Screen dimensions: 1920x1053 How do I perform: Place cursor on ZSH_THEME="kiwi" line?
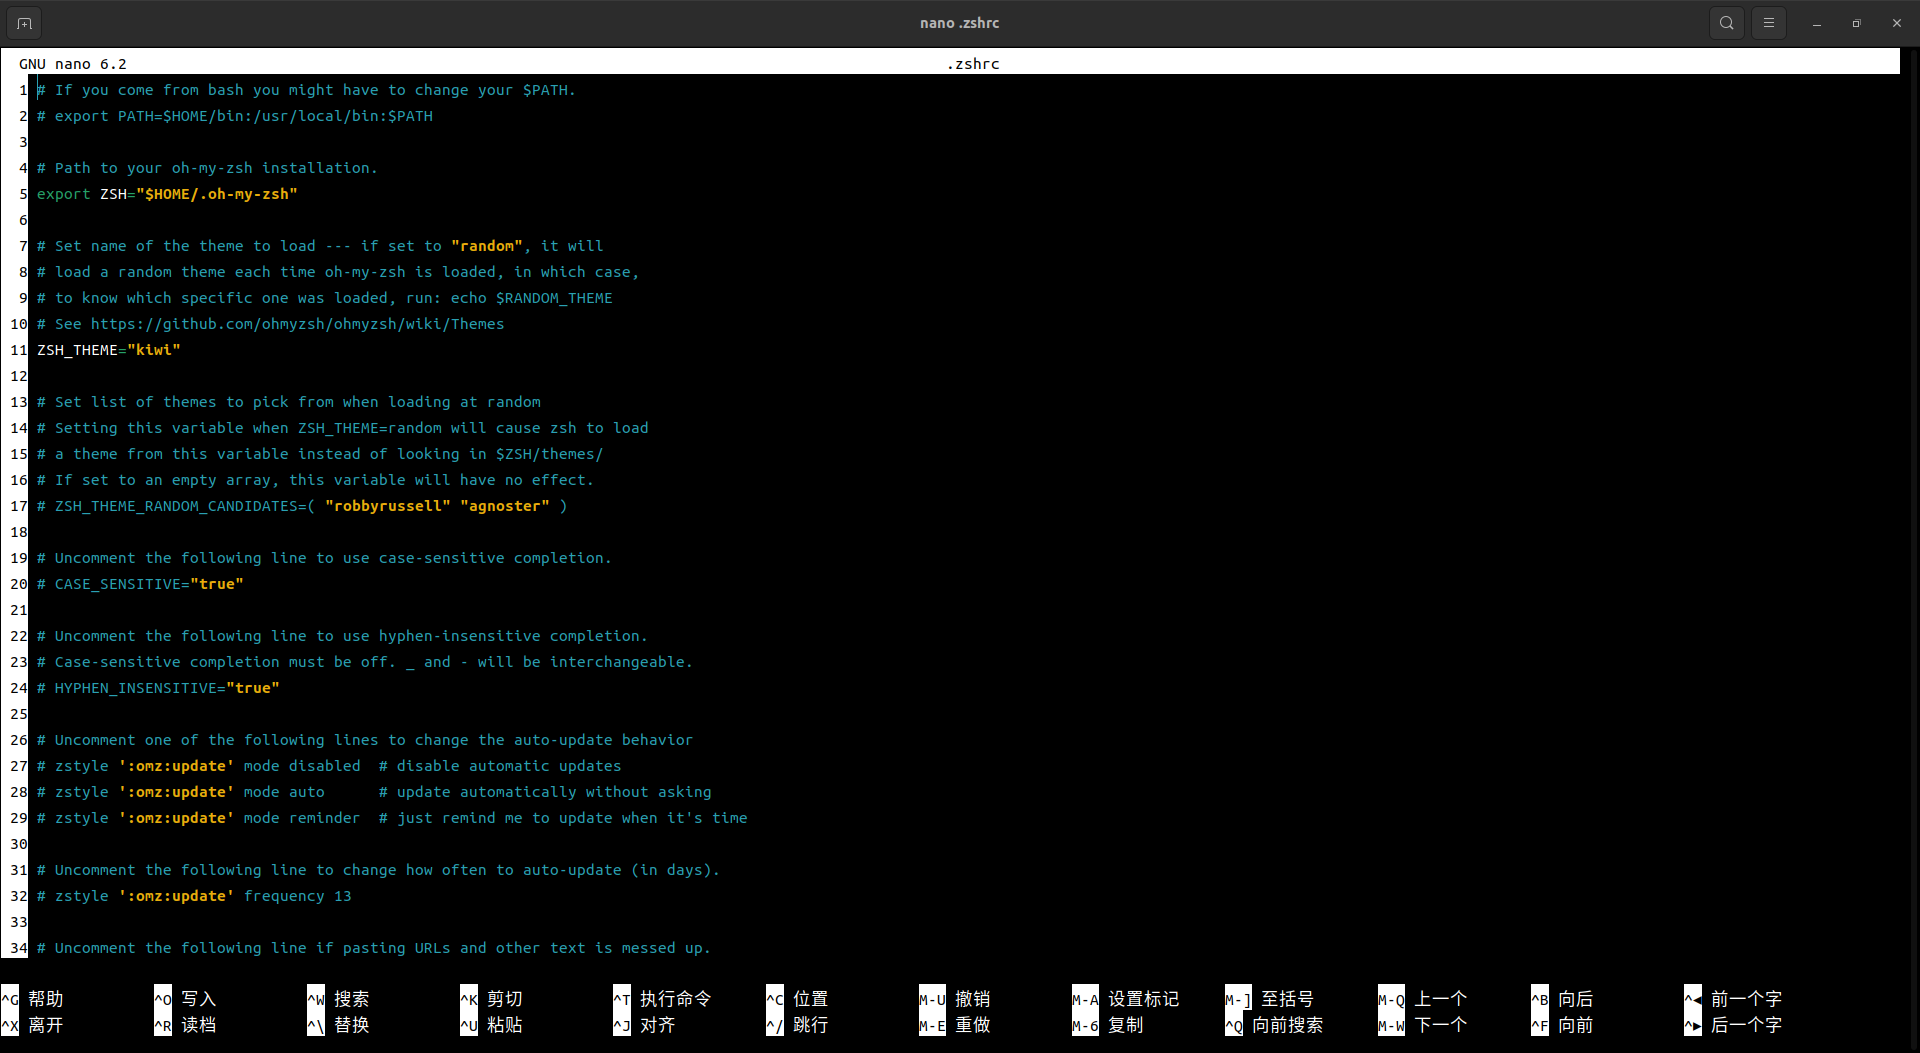pyautogui.click(x=109, y=350)
